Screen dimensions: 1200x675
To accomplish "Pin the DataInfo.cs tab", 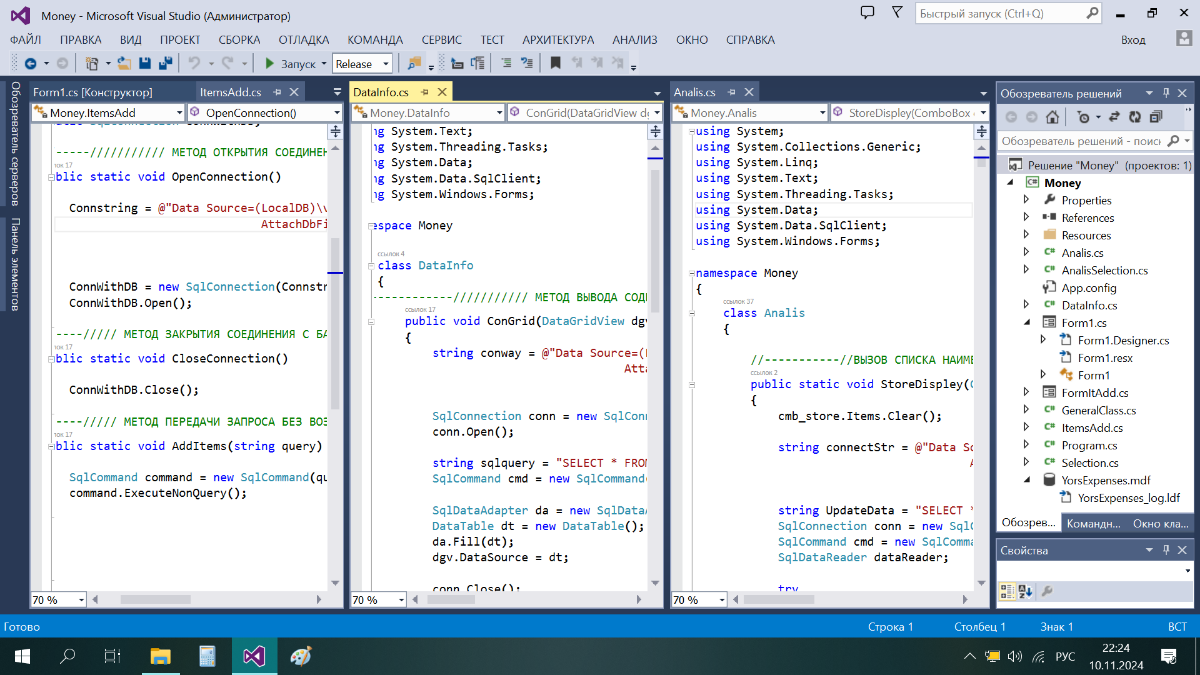I will pyautogui.click(x=424, y=92).
